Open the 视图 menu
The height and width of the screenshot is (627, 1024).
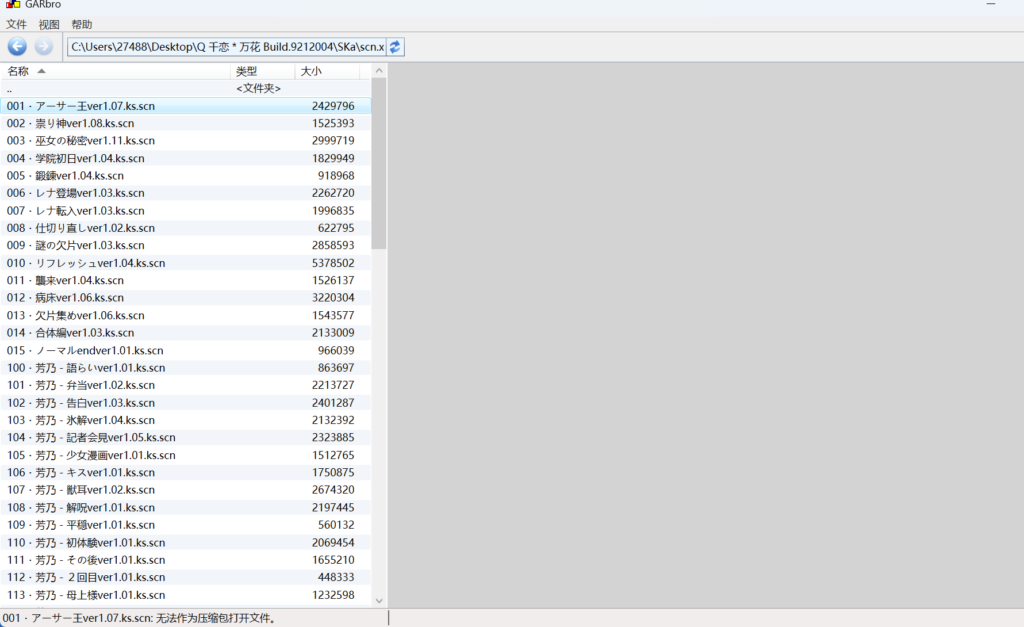[49, 24]
